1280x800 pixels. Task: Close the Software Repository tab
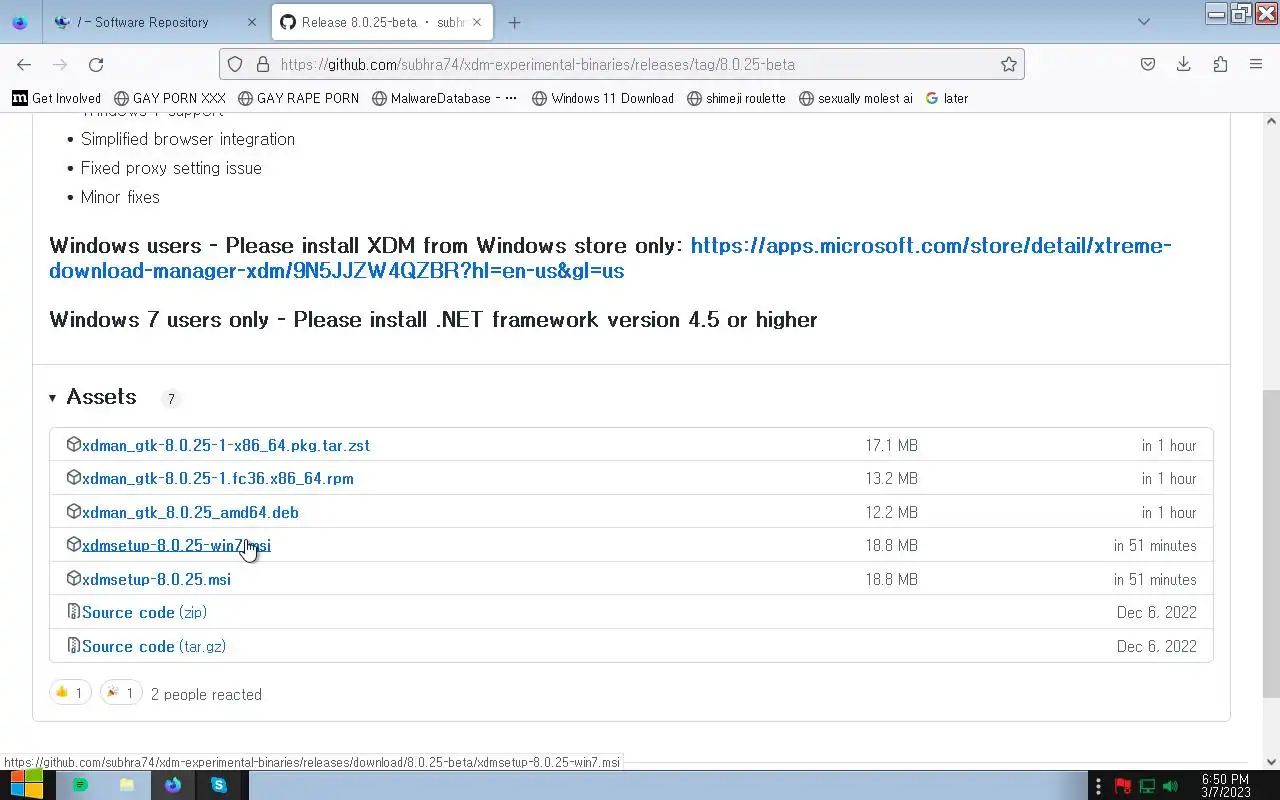(251, 22)
